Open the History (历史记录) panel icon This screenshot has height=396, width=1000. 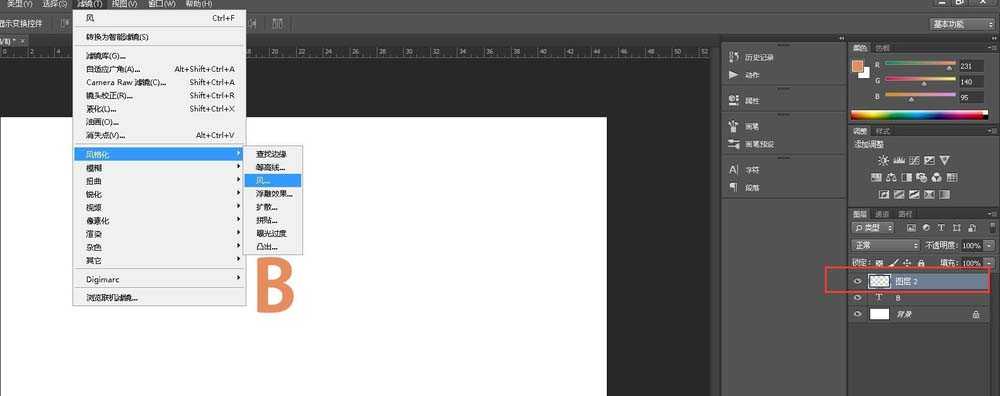point(733,57)
